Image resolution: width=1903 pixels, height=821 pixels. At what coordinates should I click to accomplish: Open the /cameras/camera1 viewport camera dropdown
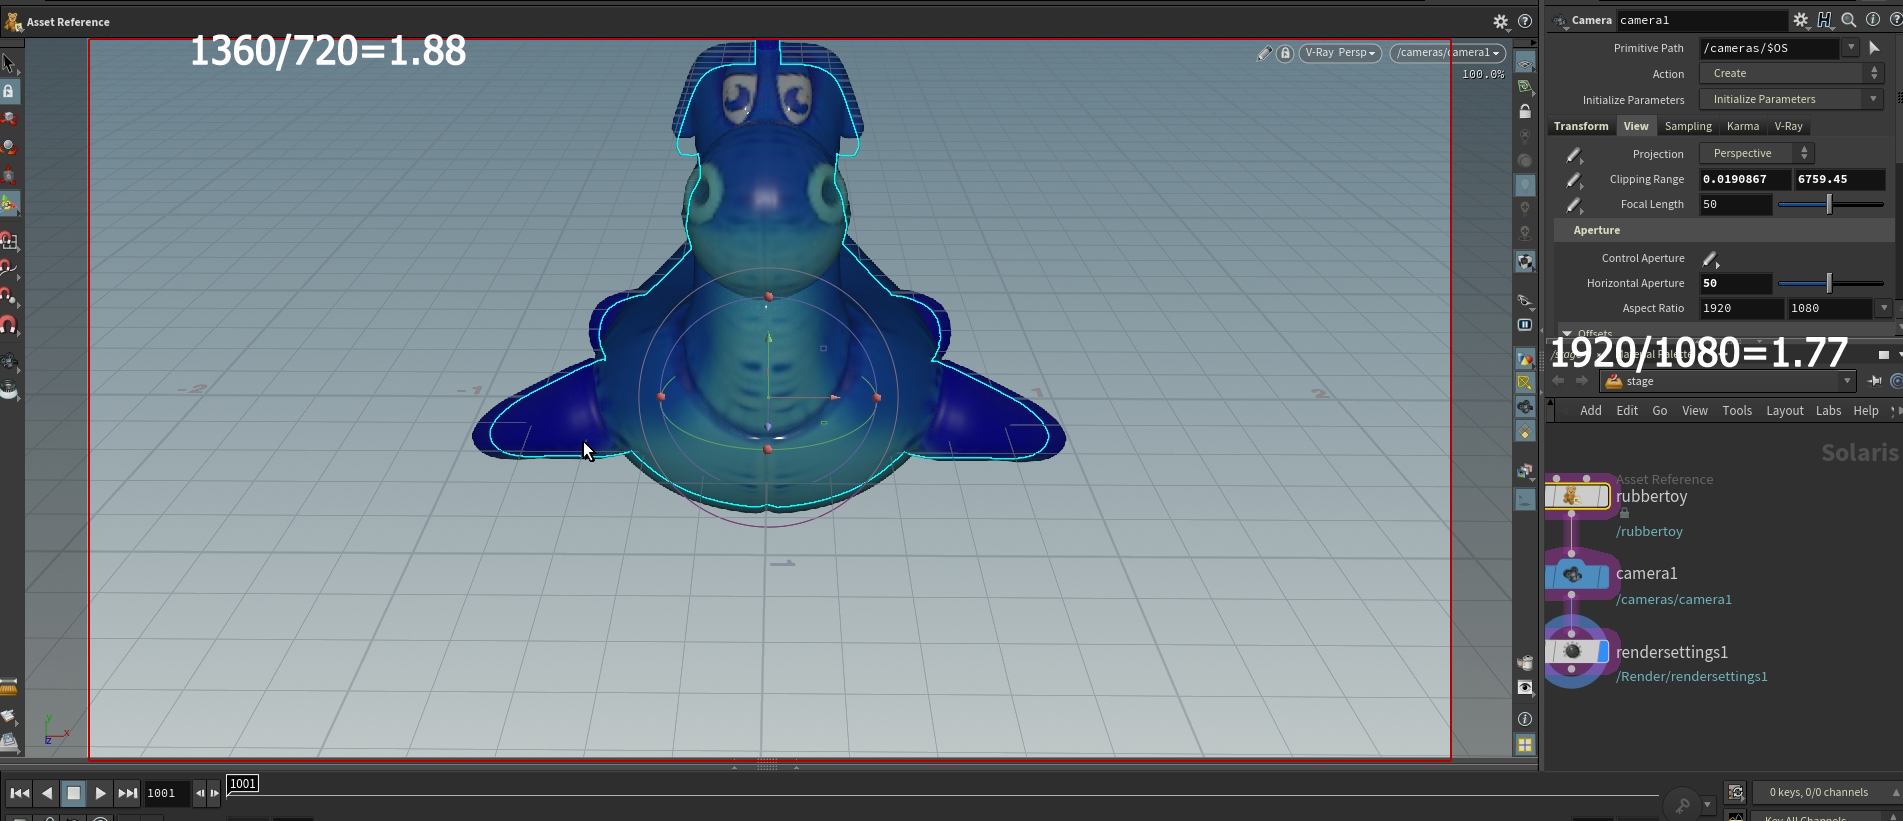coord(1448,53)
